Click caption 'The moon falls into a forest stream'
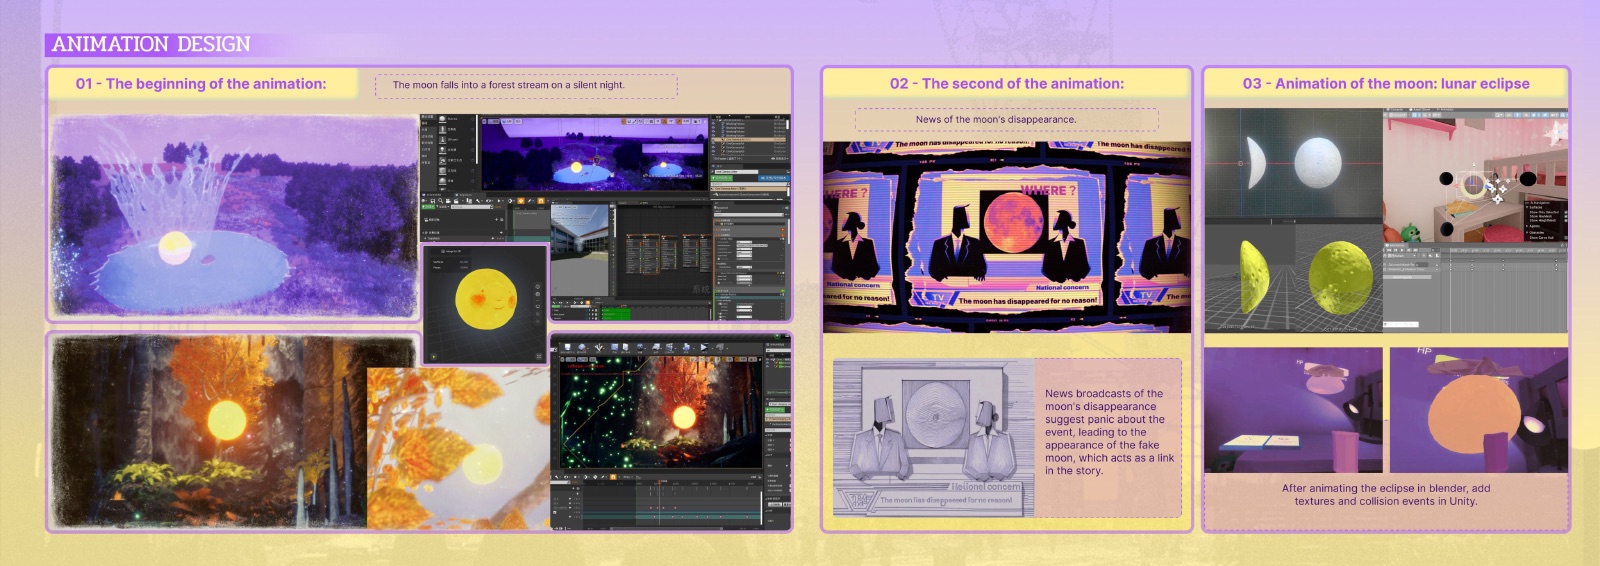The height and width of the screenshot is (566, 1600). (x=508, y=85)
